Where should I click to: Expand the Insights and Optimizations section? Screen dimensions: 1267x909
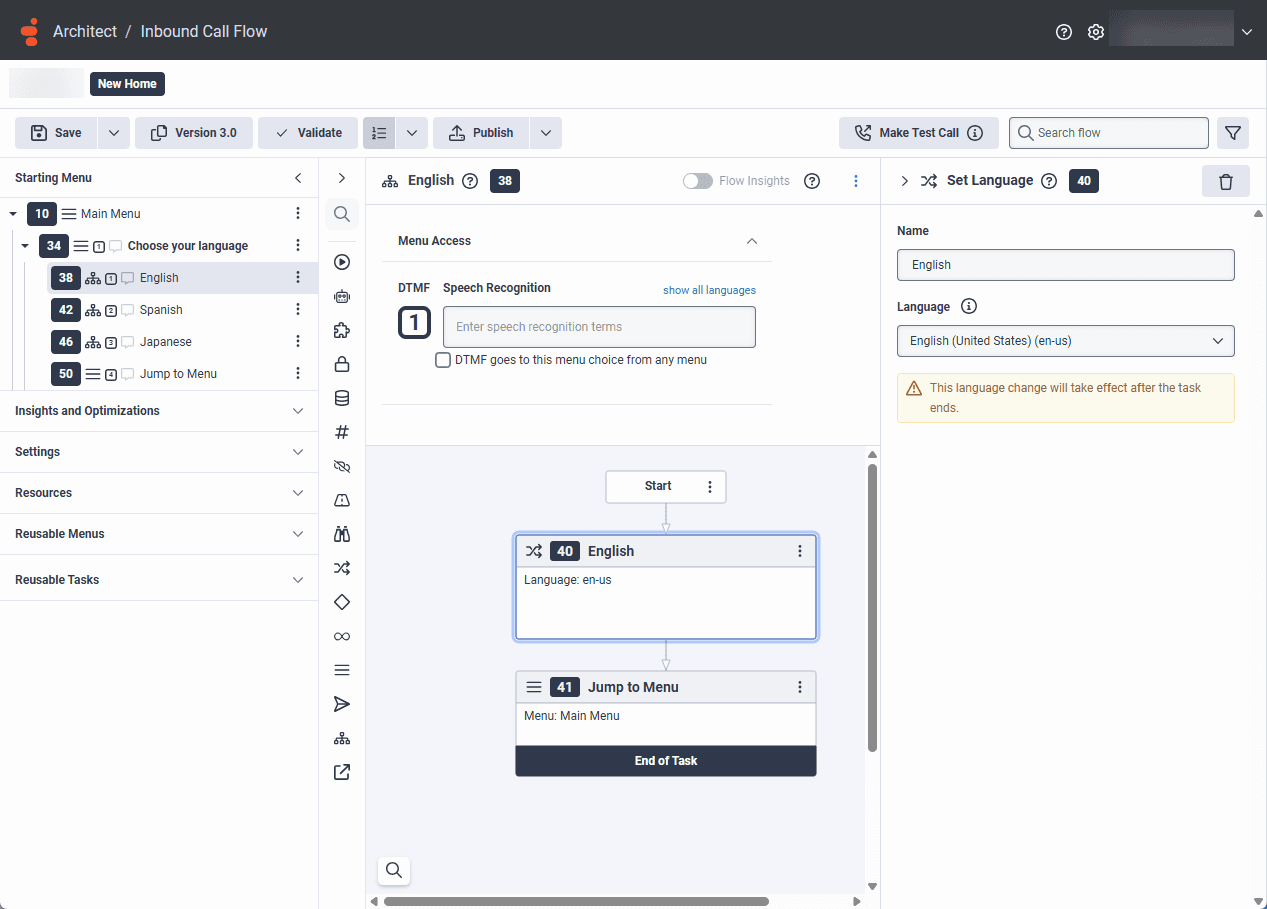(x=158, y=411)
